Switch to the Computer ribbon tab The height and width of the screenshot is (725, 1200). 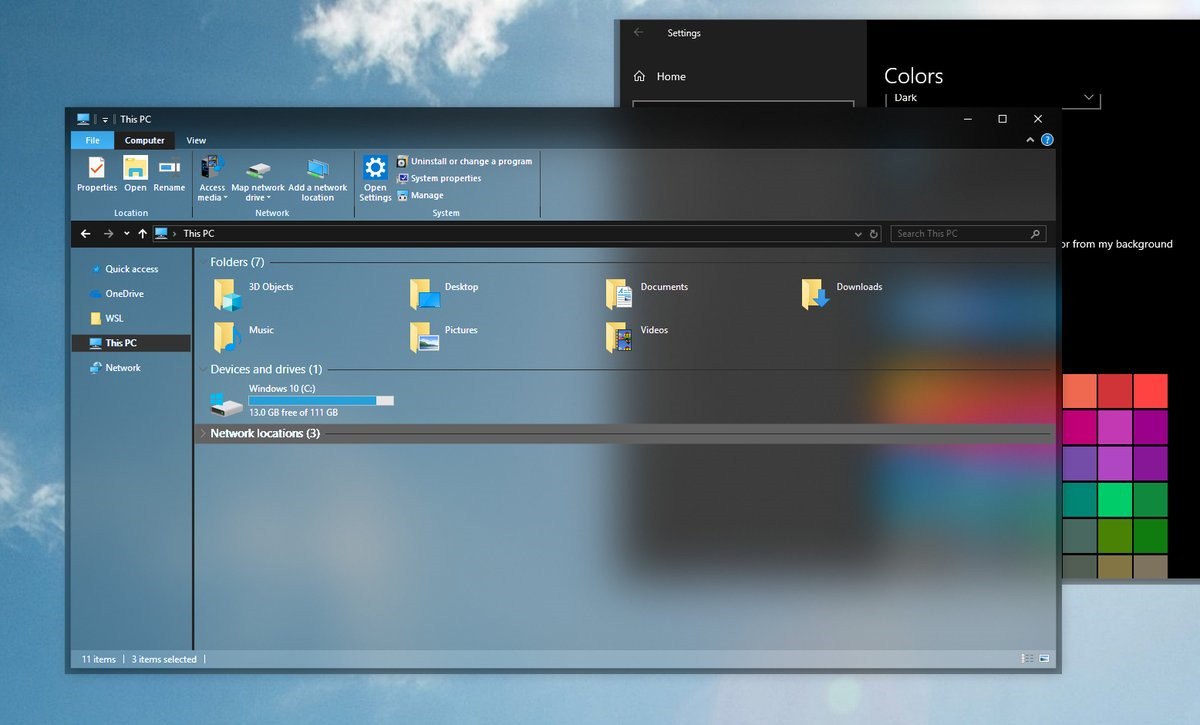click(x=145, y=141)
